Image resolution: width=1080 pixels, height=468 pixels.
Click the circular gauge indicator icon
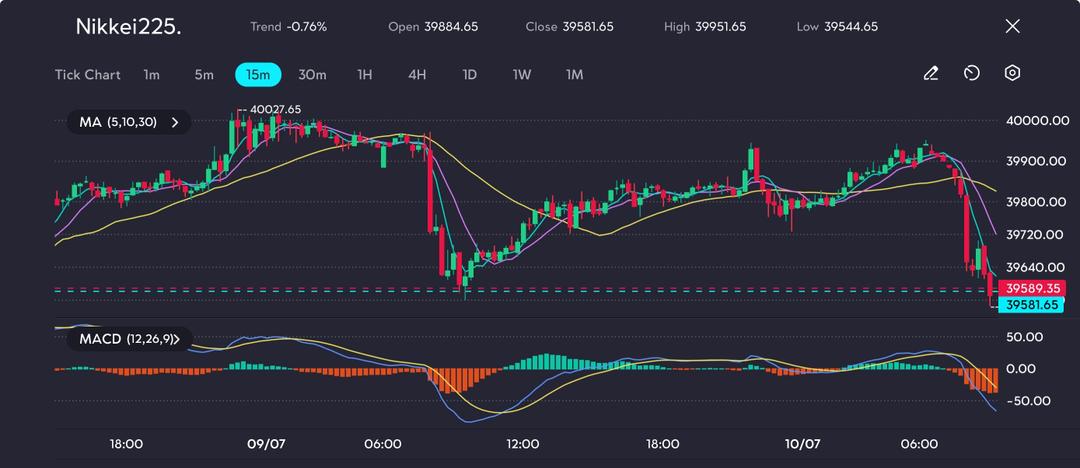[971, 74]
